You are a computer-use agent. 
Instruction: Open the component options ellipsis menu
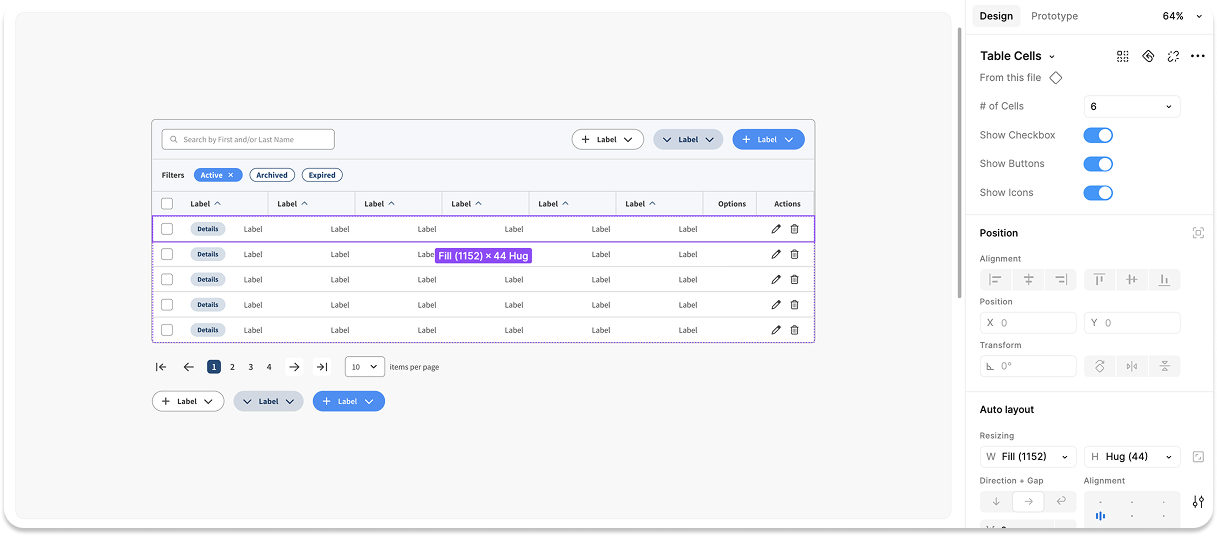click(1198, 56)
